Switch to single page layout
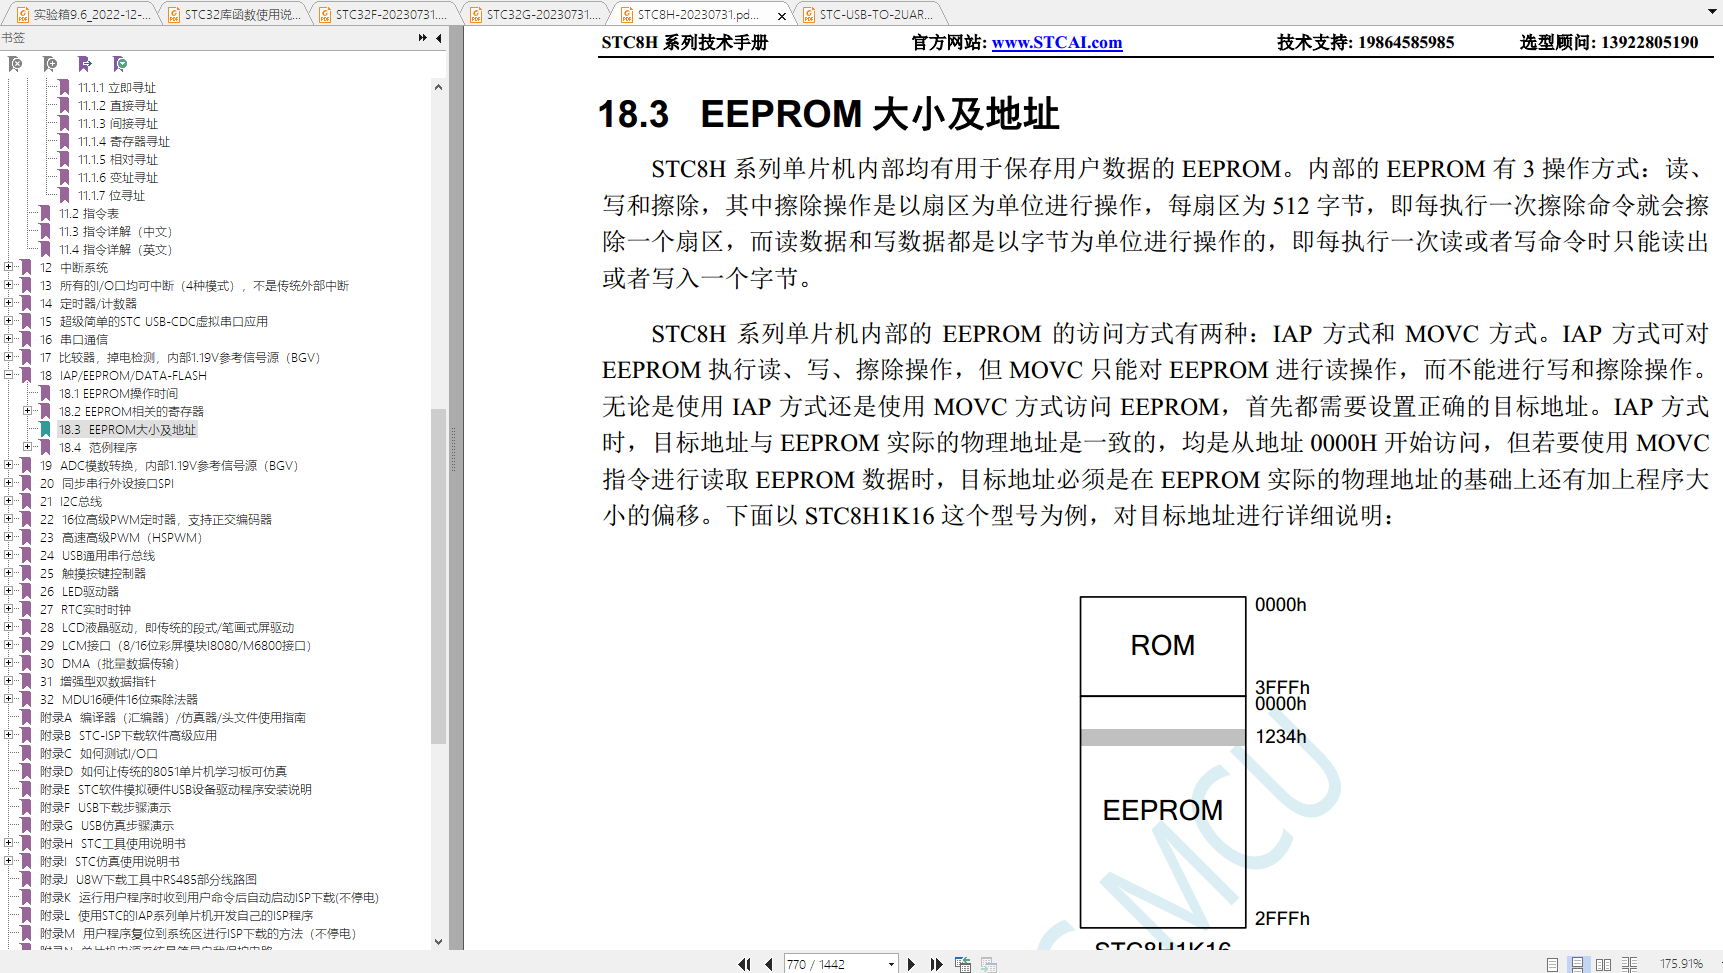1723x973 pixels. [x=1552, y=964]
